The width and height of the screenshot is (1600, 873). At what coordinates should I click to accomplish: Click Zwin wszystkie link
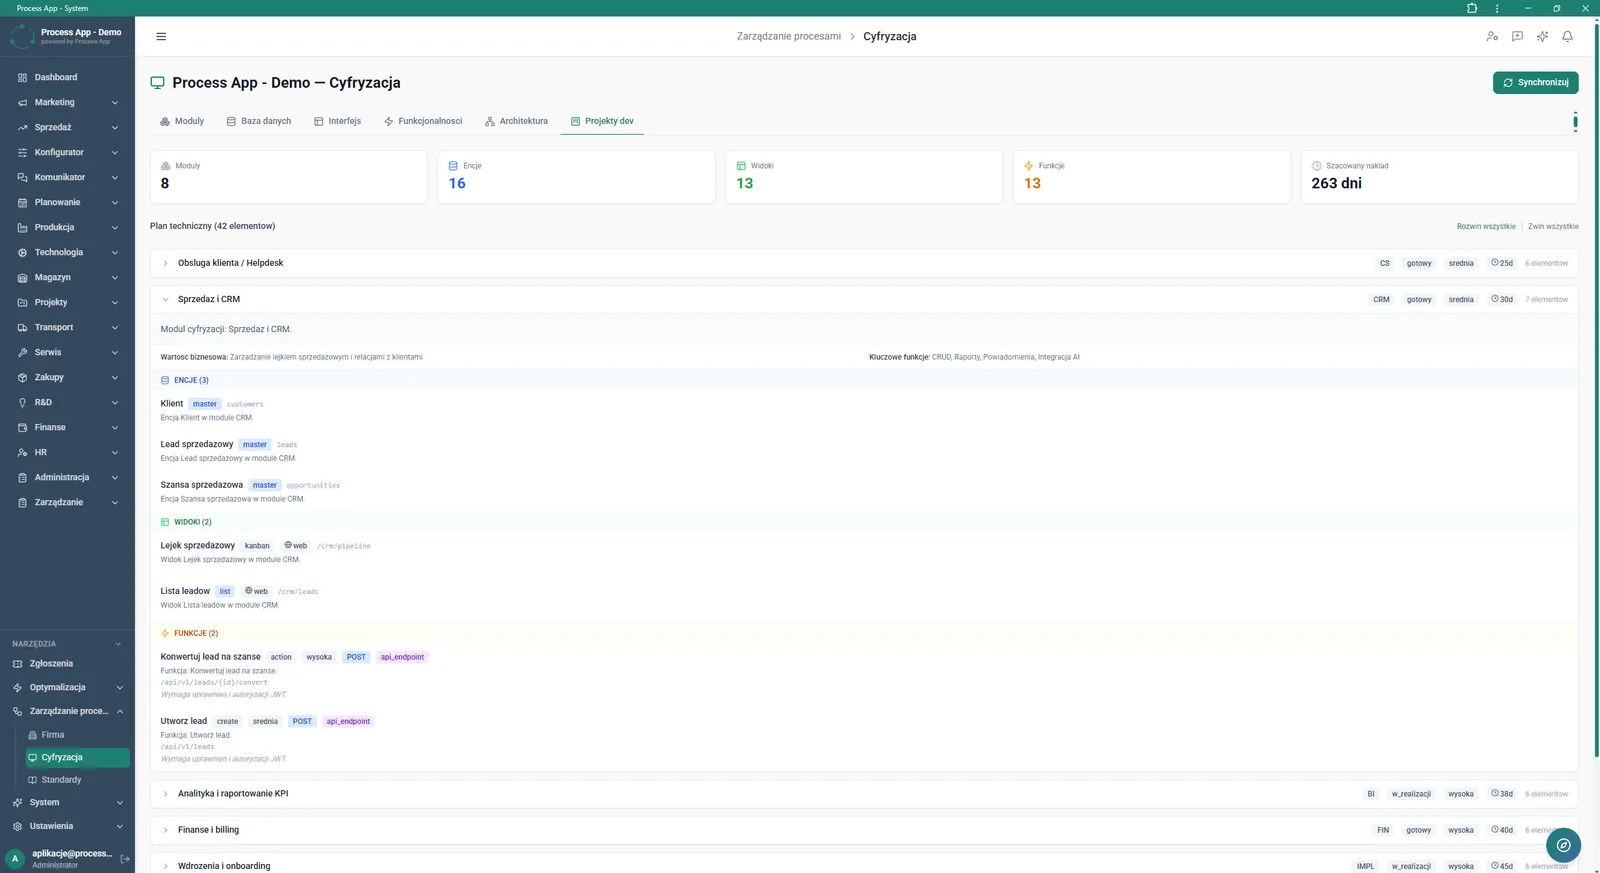[x=1553, y=226]
